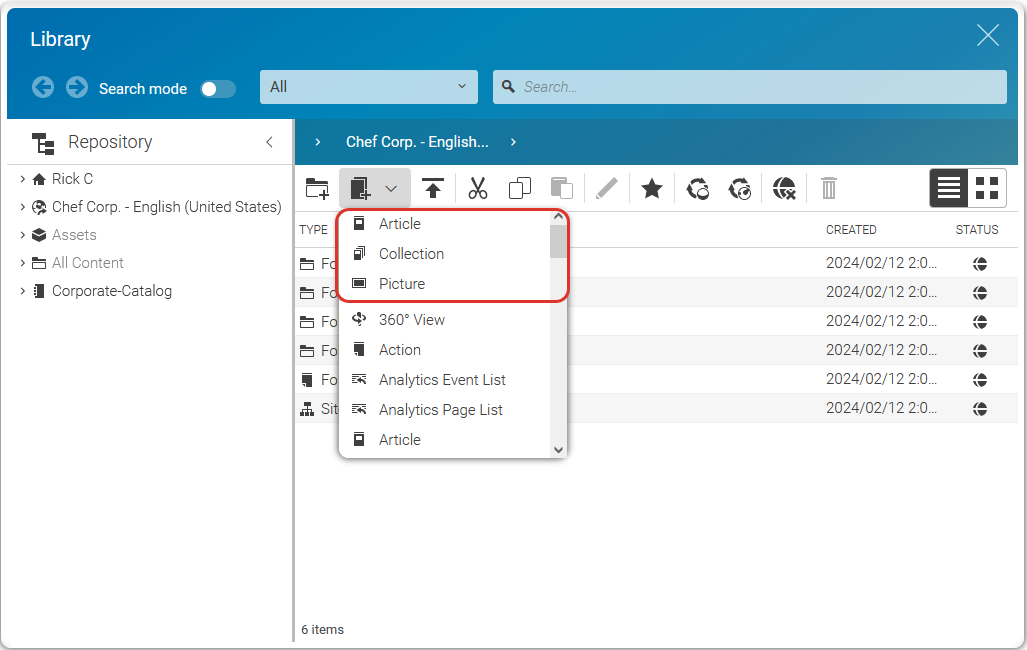The width and height of the screenshot is (1027, 650).
Task: Toggle Search mode switch on
Action: click(218, 88)
